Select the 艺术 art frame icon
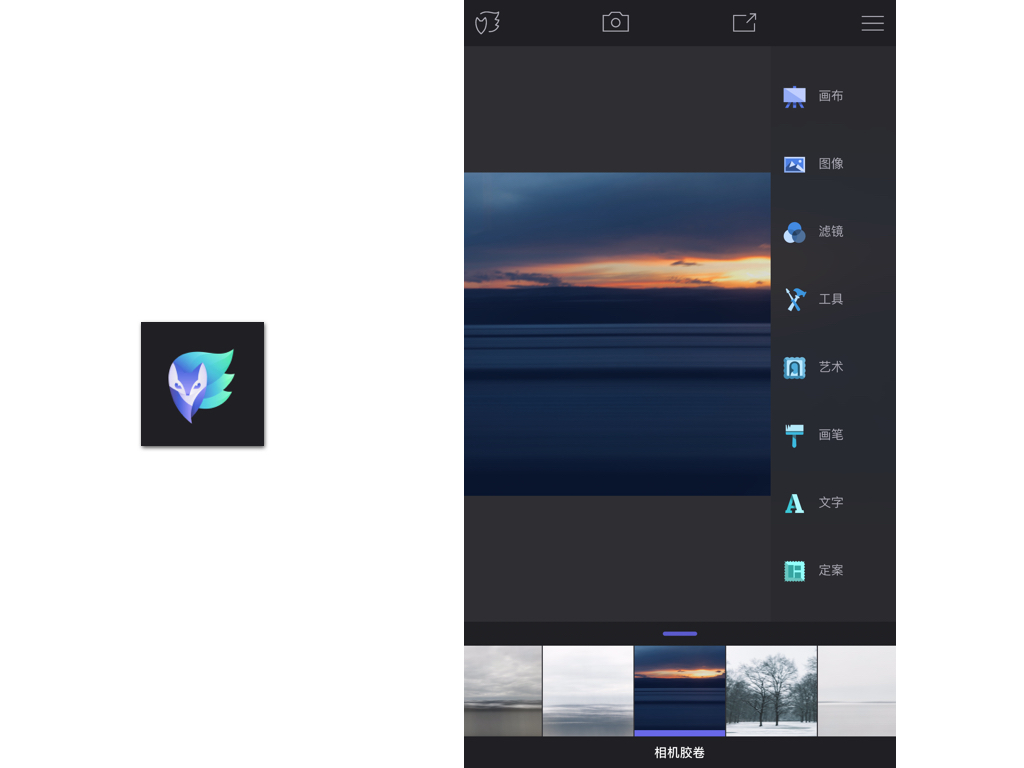Image resolution: width=1024 pixels, height=768 pixels. click(x=794, y=367)
